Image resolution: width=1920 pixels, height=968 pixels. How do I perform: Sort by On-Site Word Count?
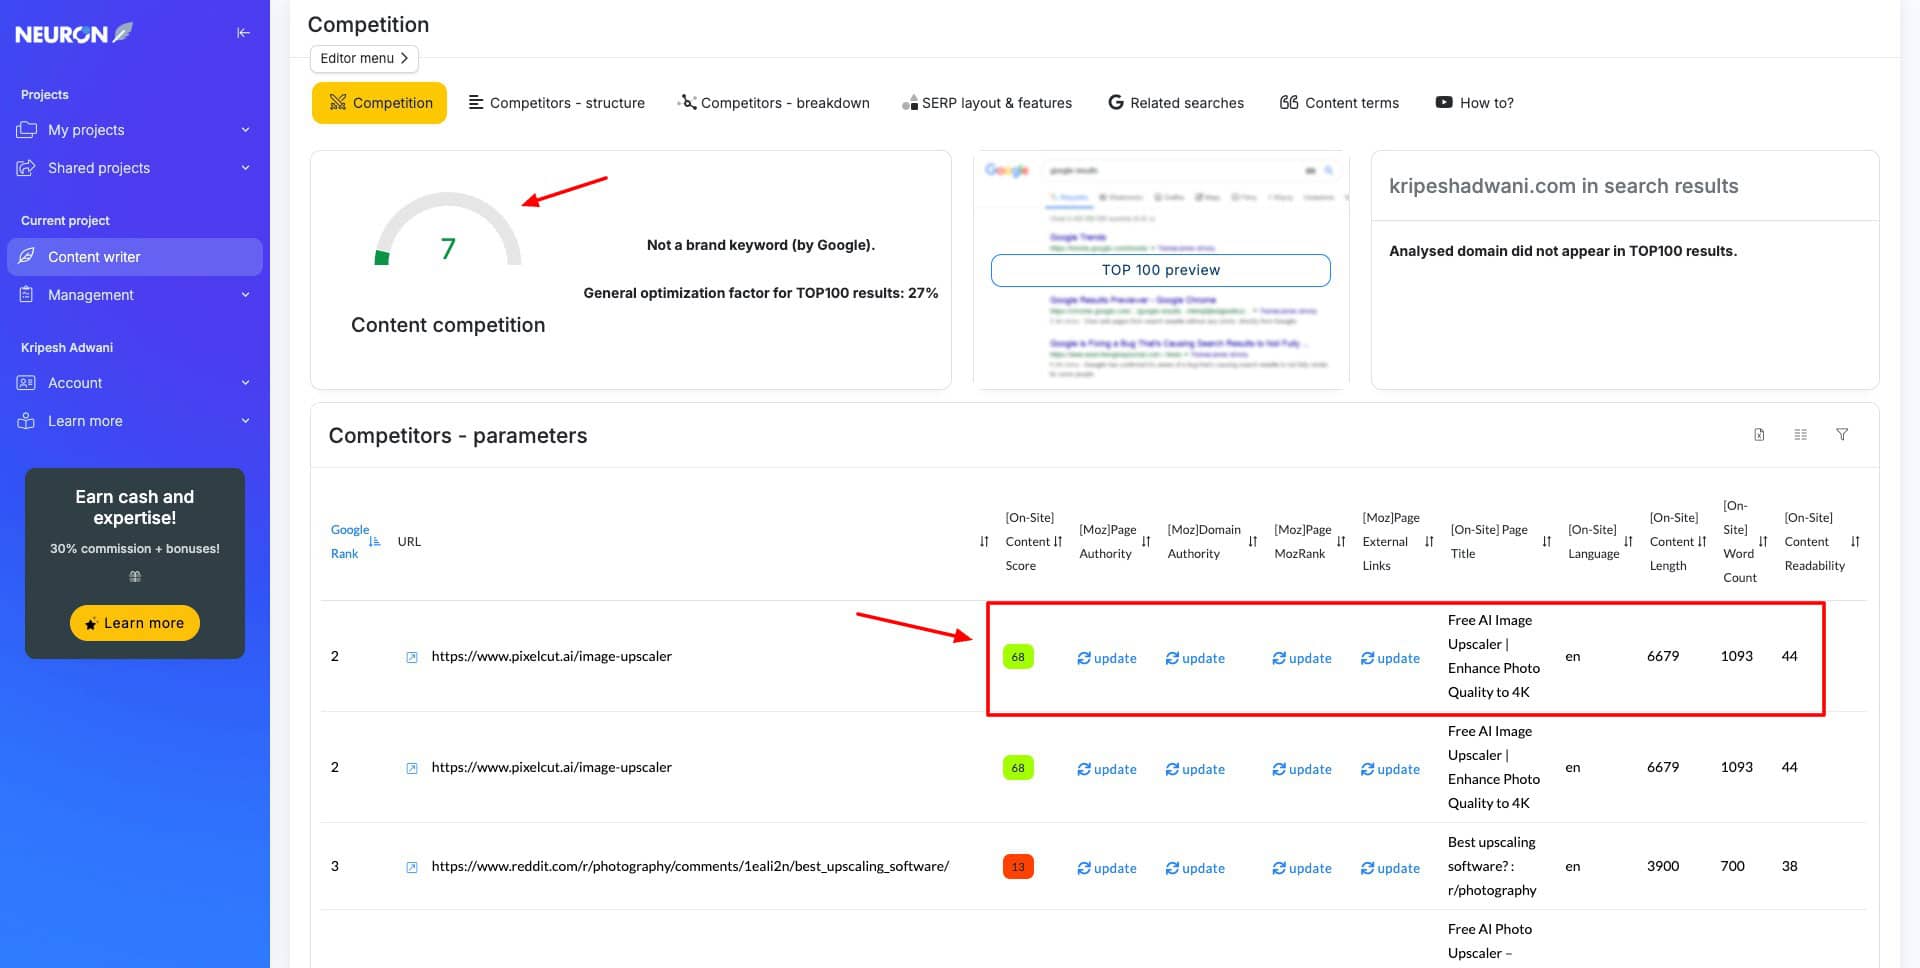tap(1763, 542)
